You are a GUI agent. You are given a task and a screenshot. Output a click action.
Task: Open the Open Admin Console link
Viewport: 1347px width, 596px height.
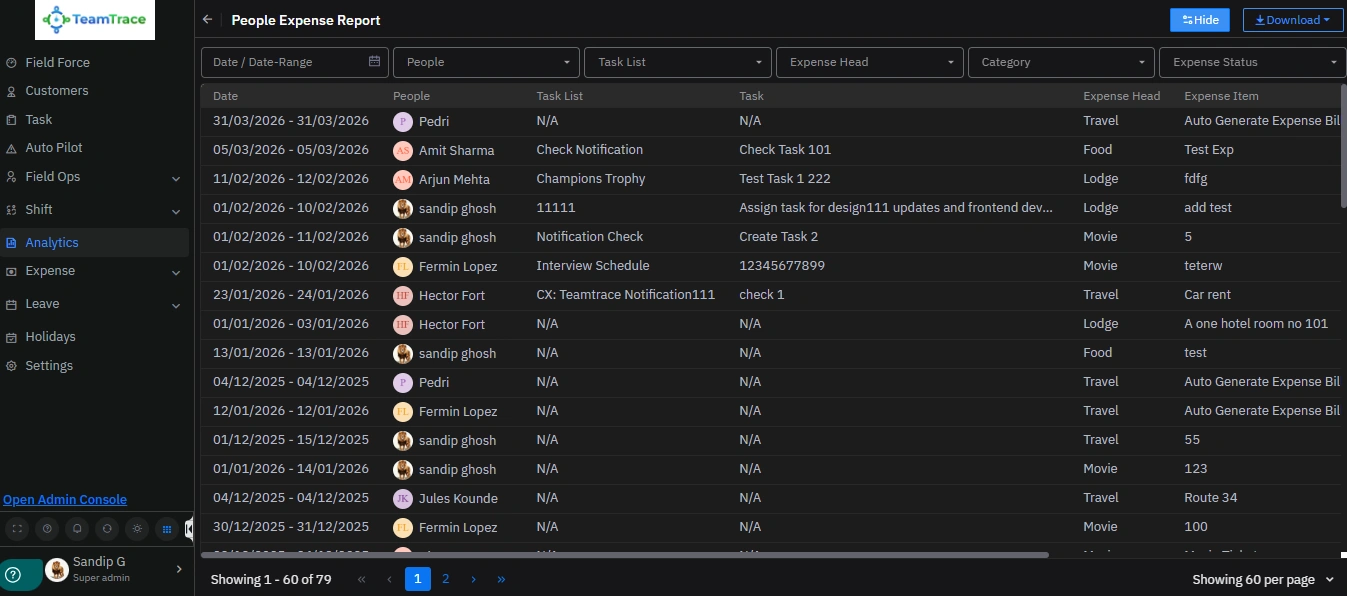click(65, 500)
